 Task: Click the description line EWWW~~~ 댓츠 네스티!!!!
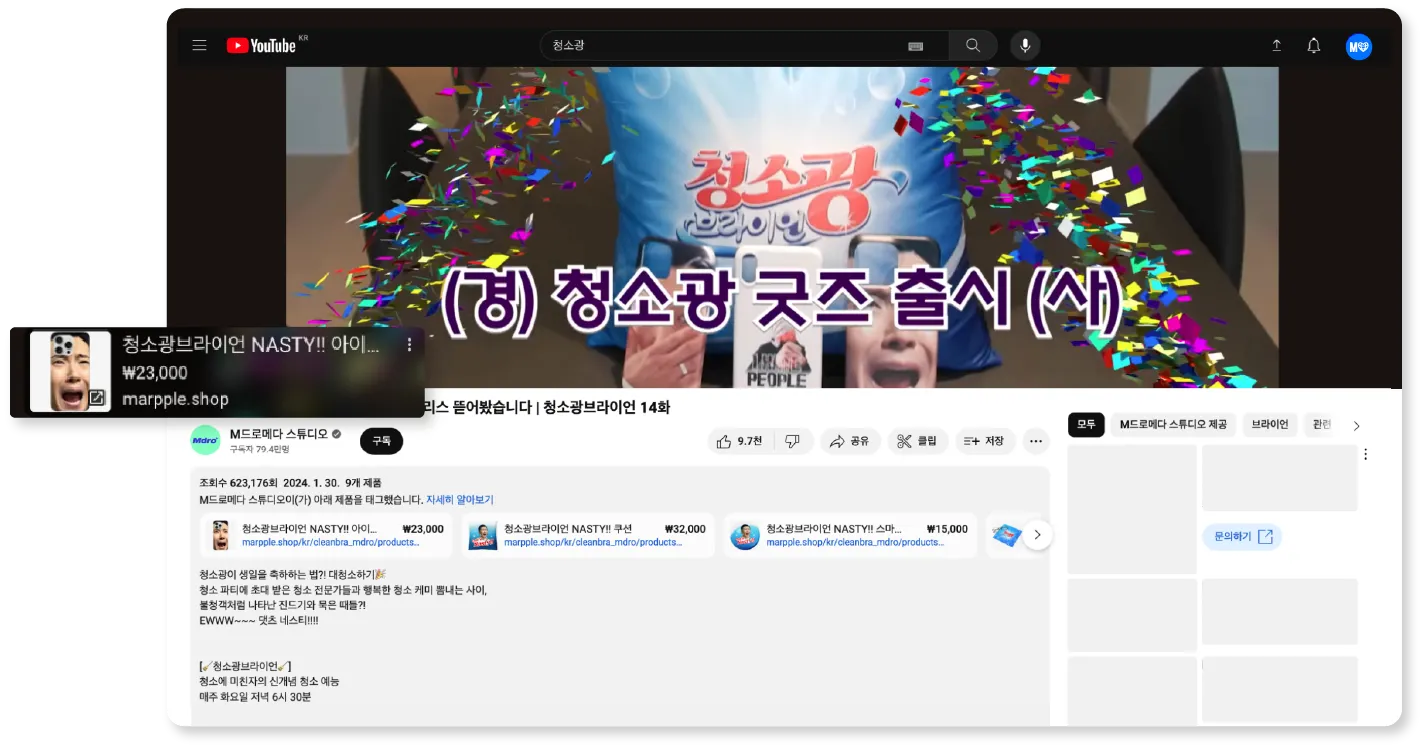(259, 620)
